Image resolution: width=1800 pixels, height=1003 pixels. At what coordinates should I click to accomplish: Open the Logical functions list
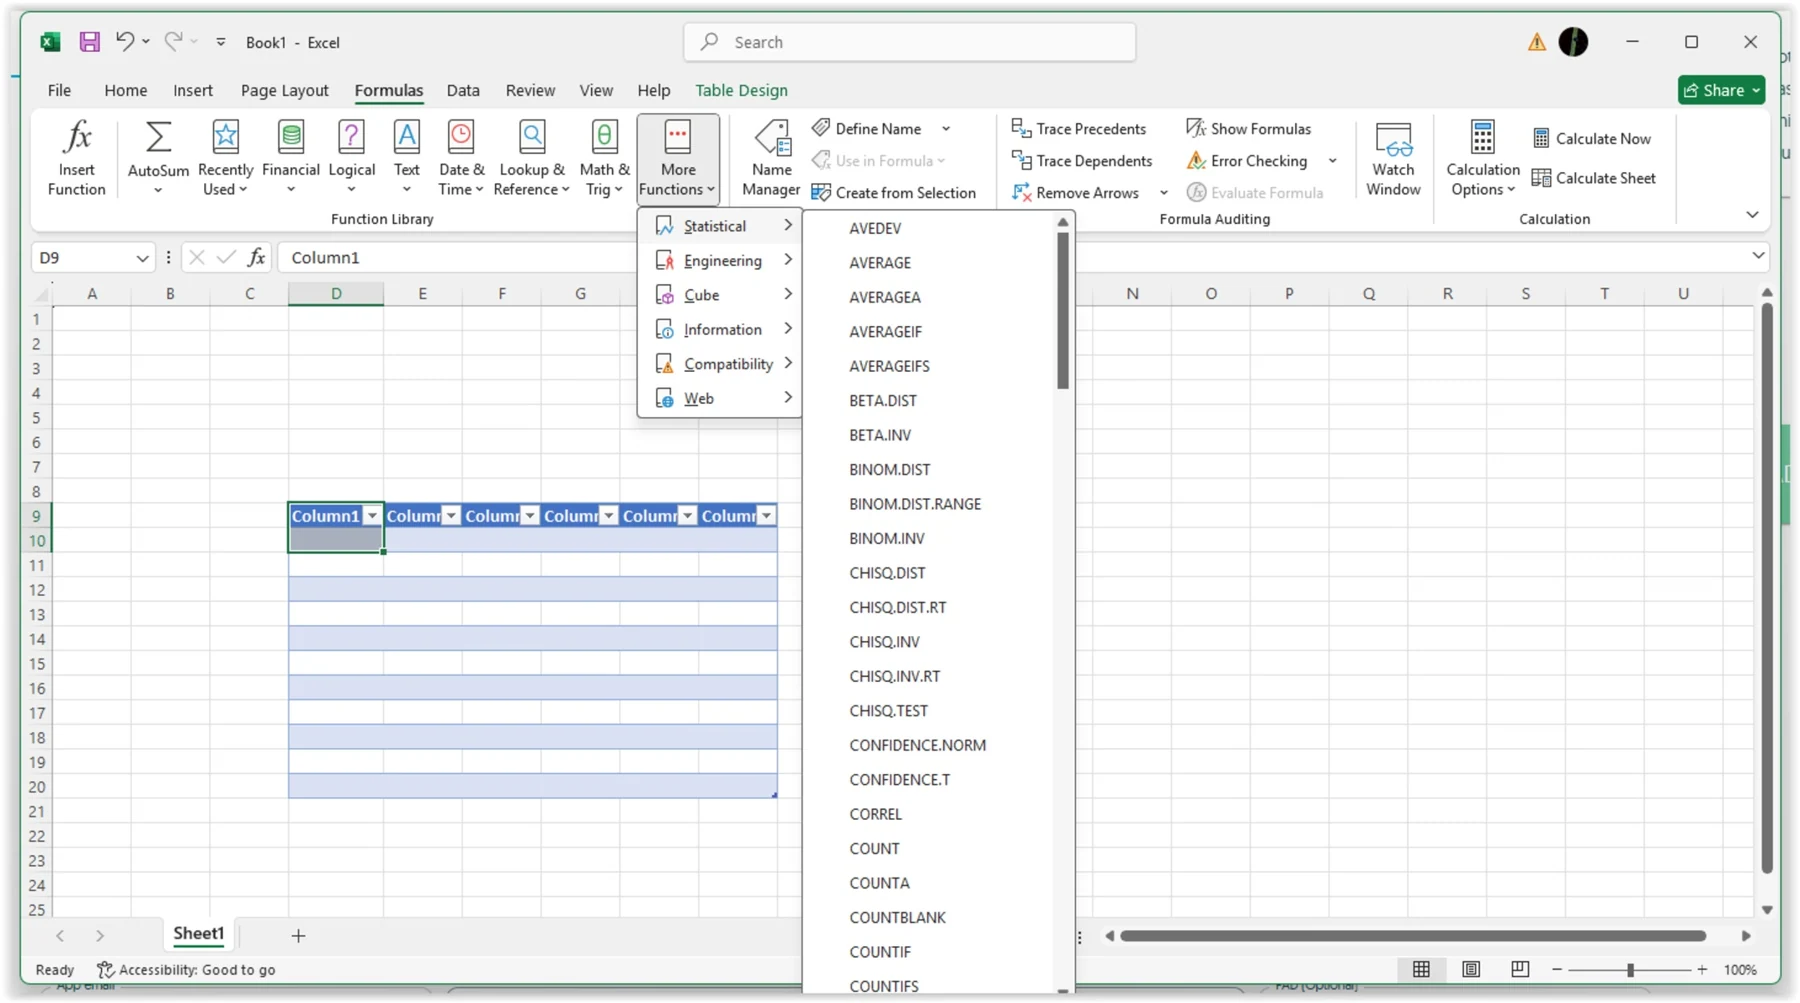click(x=351, y=158)
